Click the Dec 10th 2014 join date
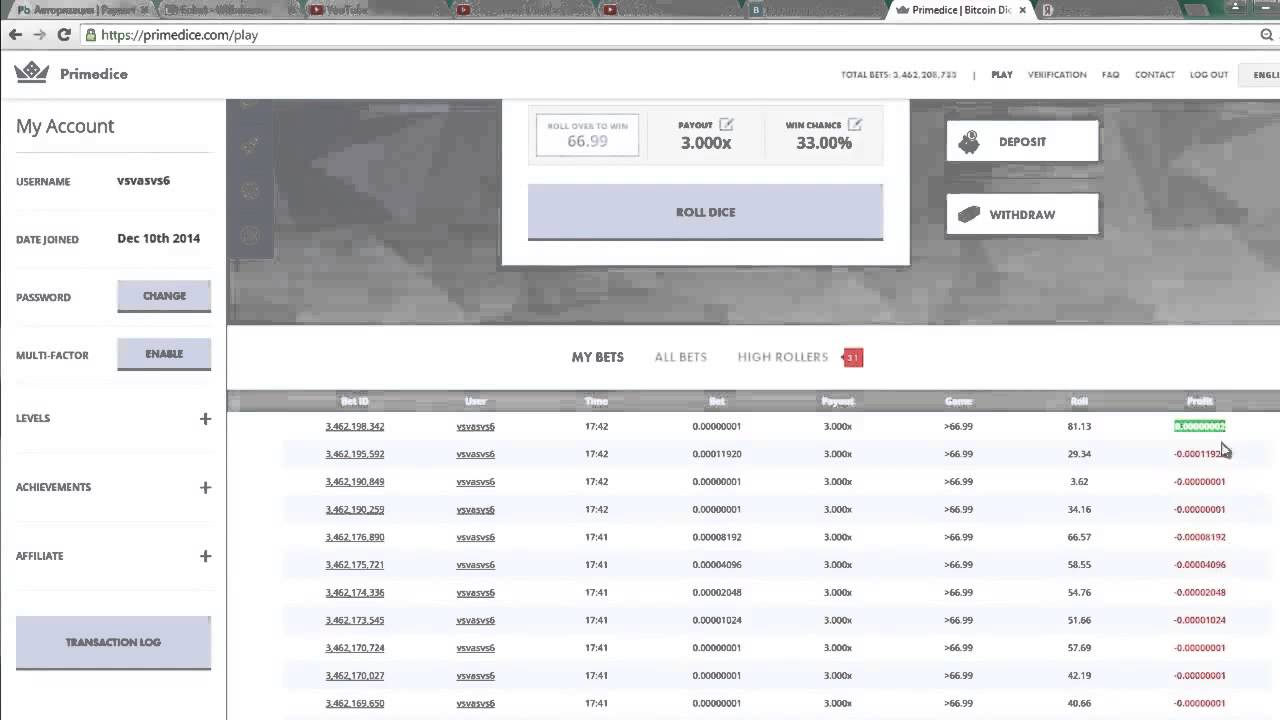Screen dimensions: 1280x720 point(159,238)
